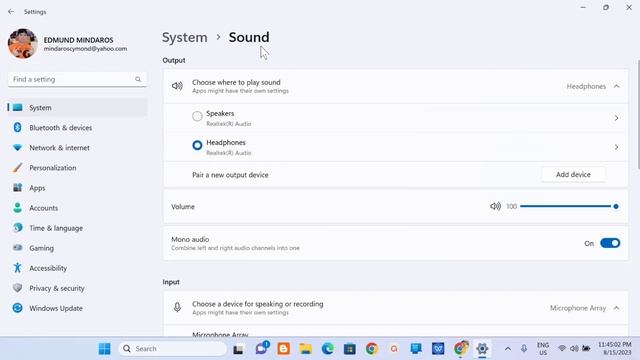640x360 pixels.
Task: Open Apps settings
Action: (x=78, y=188)
